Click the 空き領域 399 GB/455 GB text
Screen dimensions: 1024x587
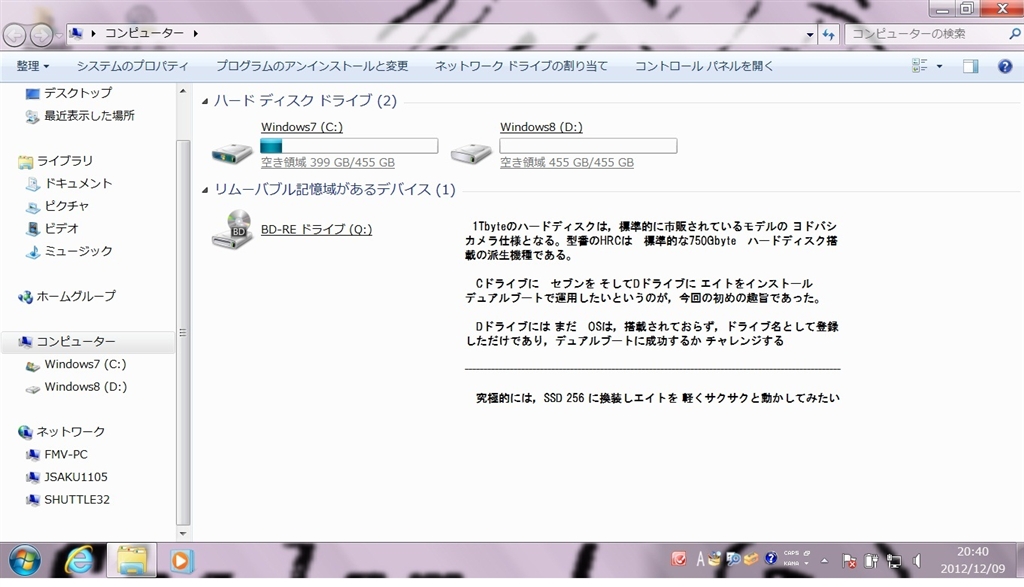328,163
